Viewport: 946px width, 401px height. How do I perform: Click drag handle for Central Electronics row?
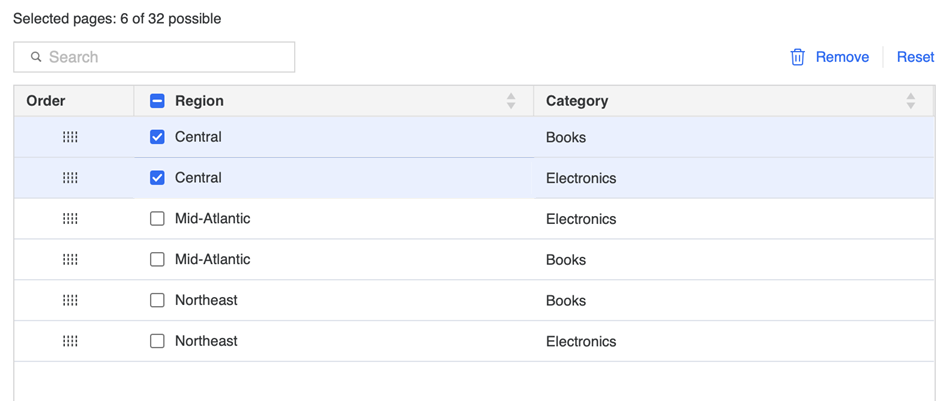coord(70,178)
